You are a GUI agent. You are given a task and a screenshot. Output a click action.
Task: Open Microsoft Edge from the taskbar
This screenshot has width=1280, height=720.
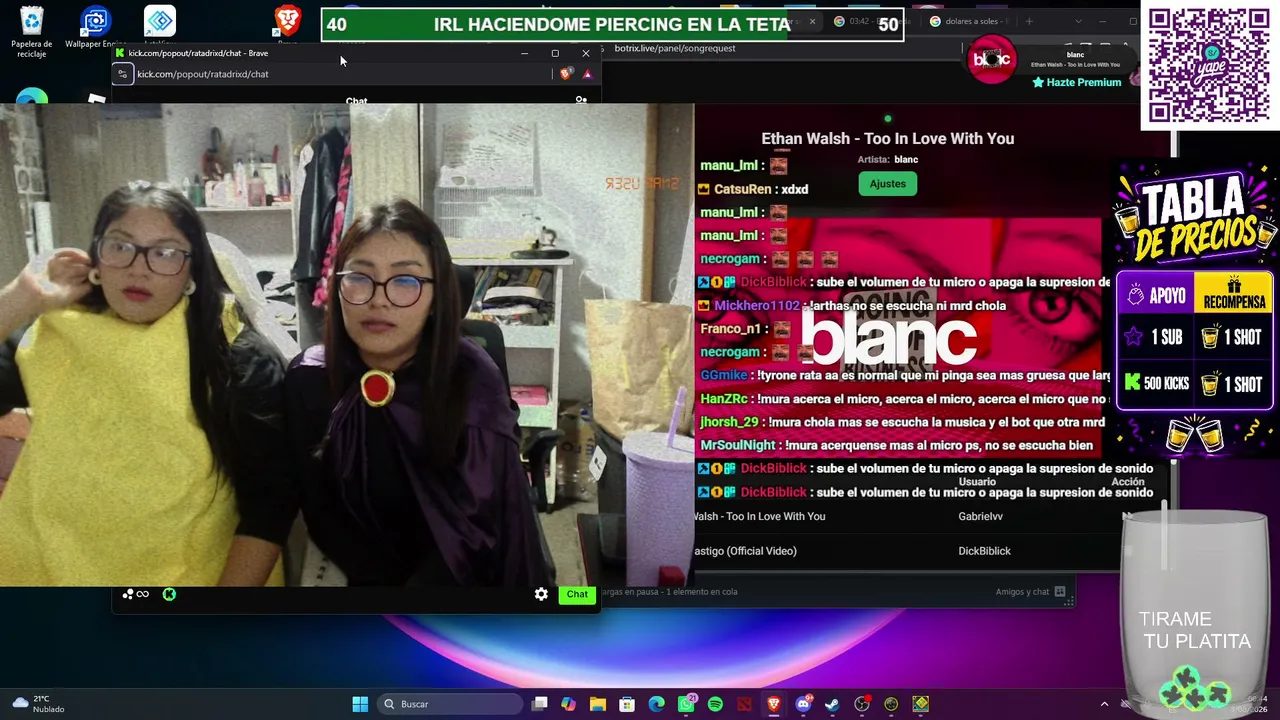pos(656,704)
